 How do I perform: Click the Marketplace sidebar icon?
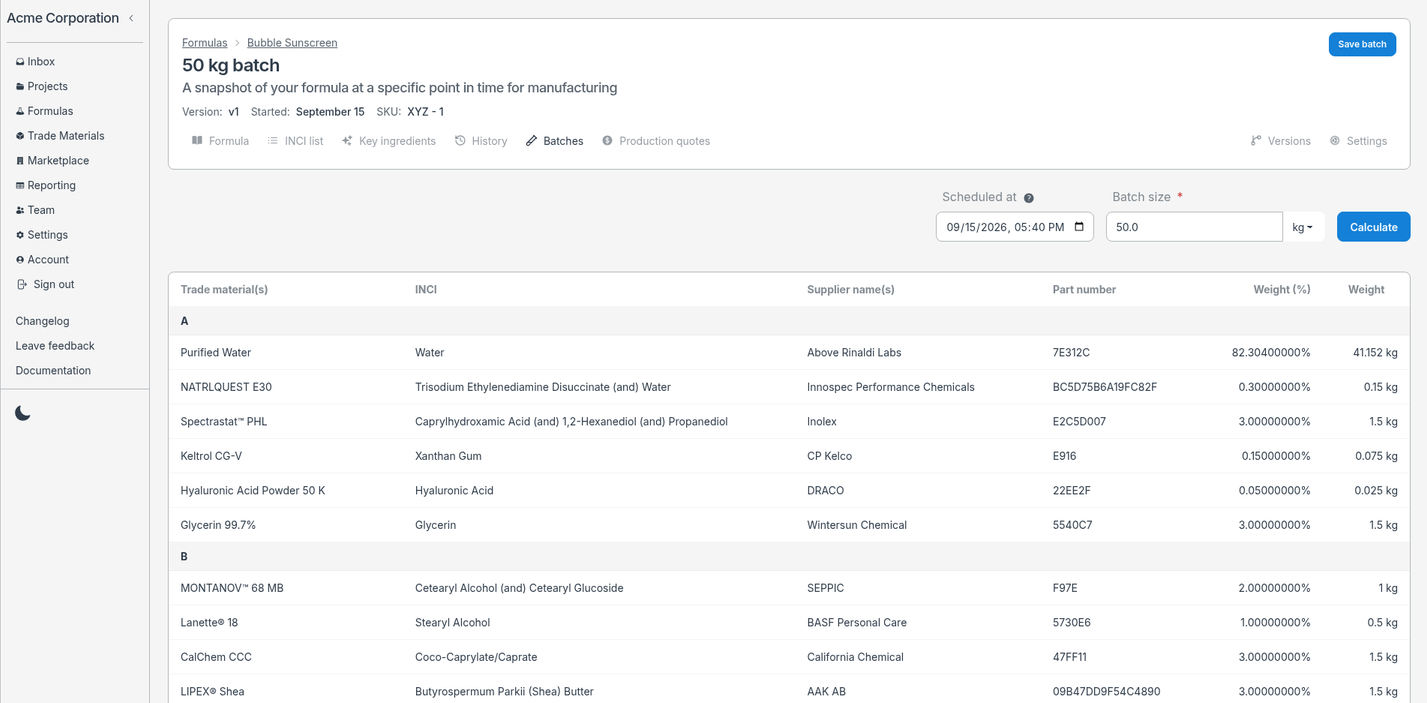tap(20, 161)
